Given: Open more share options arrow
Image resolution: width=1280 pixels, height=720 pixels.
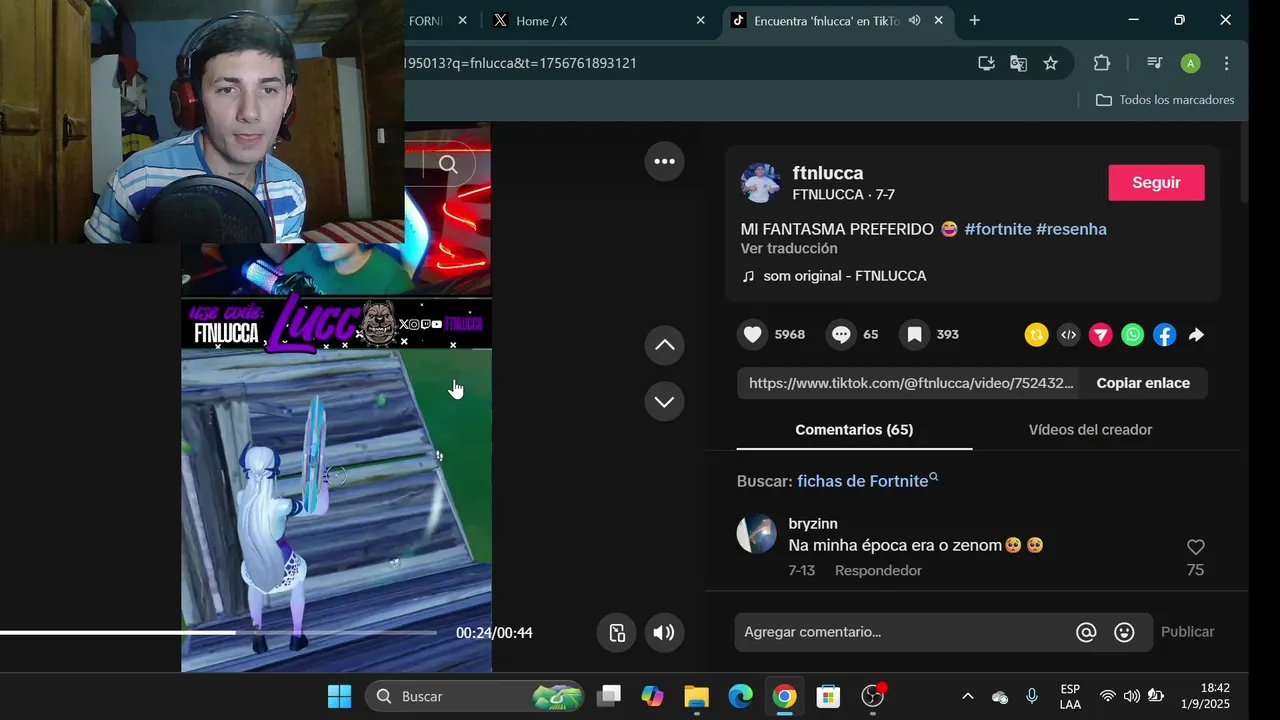Looking at the screenshot, I should pos(1196,335).
